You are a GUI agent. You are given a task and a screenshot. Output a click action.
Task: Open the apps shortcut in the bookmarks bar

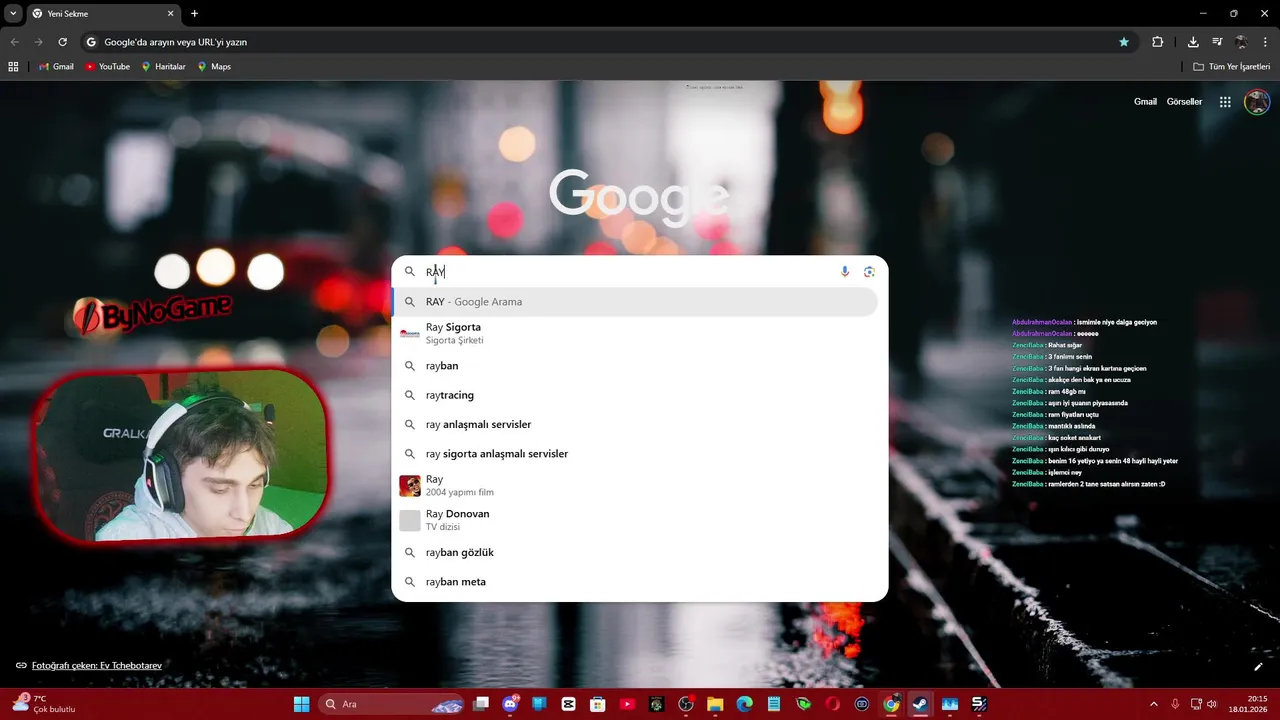(13, 67)
